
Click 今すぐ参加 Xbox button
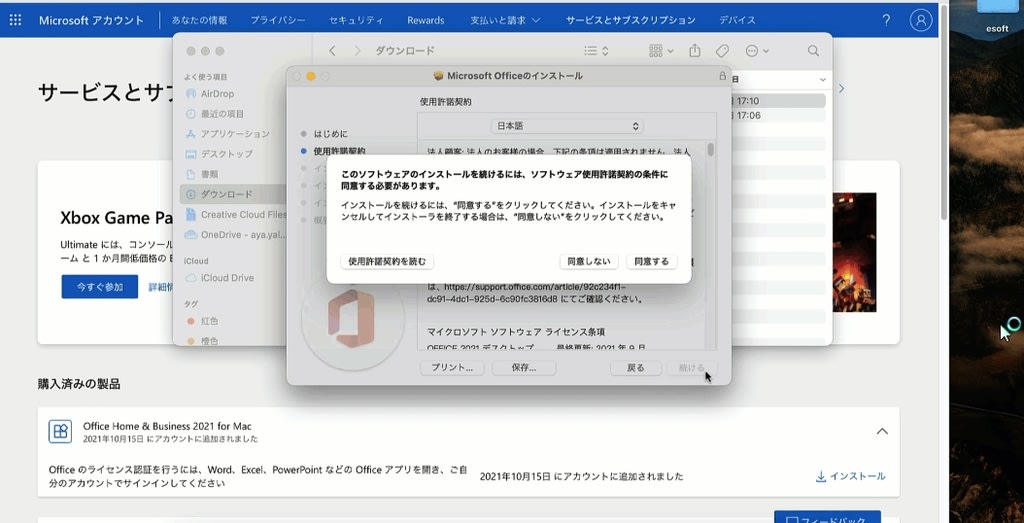click(x=100, y=287)
